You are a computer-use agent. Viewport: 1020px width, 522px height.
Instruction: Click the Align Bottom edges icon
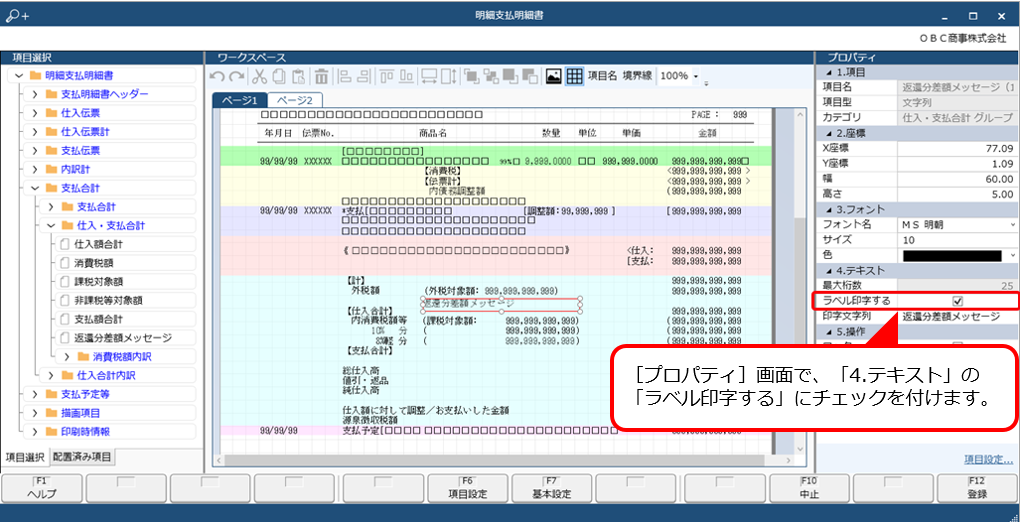tap(407, 76)
